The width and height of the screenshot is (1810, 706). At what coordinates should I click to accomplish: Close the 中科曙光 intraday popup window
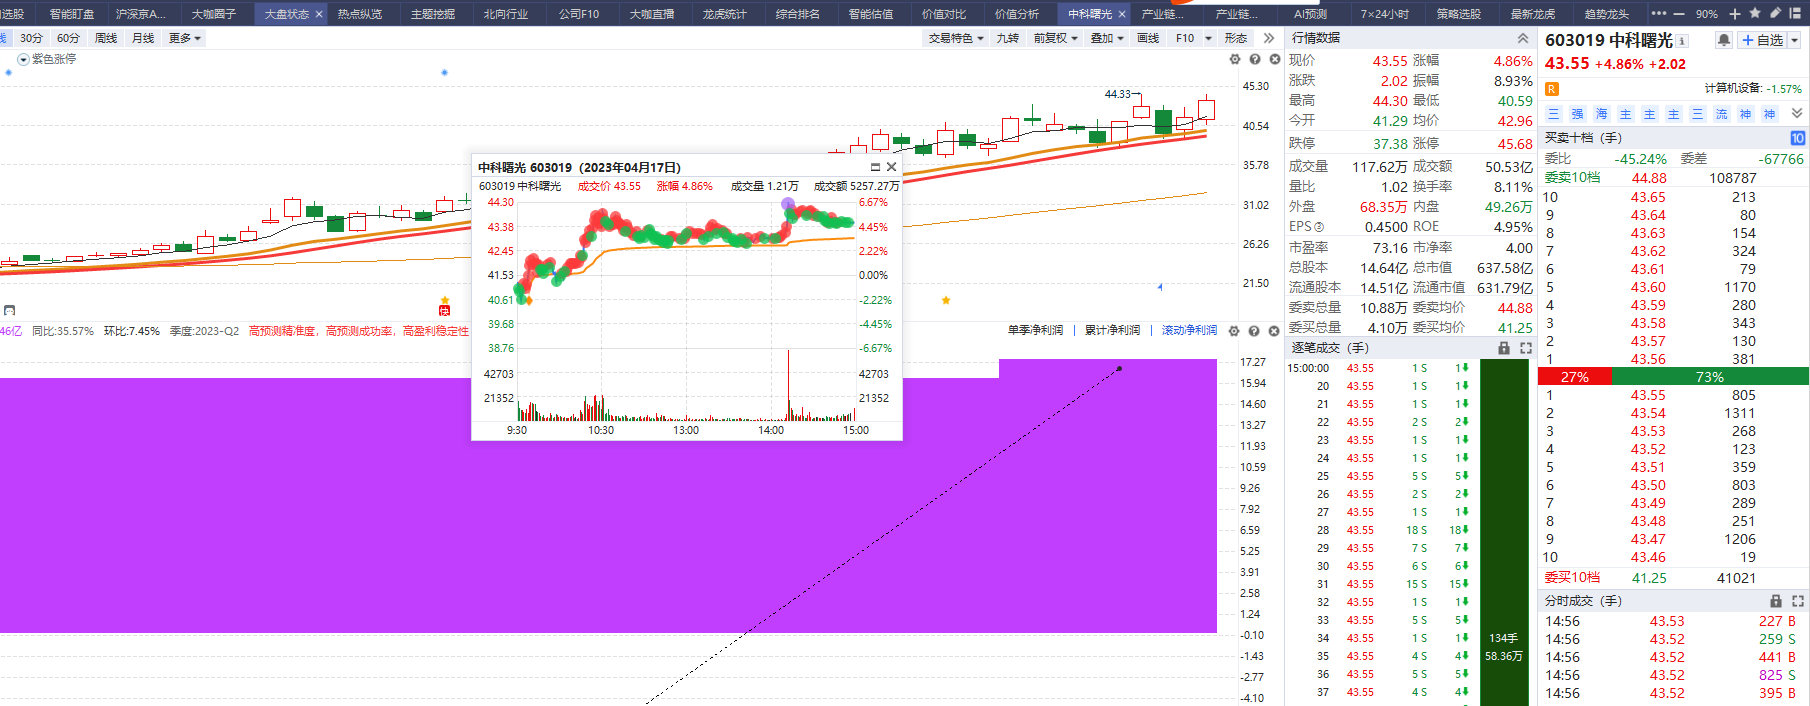pyautogui.click(x=892, y=167)
